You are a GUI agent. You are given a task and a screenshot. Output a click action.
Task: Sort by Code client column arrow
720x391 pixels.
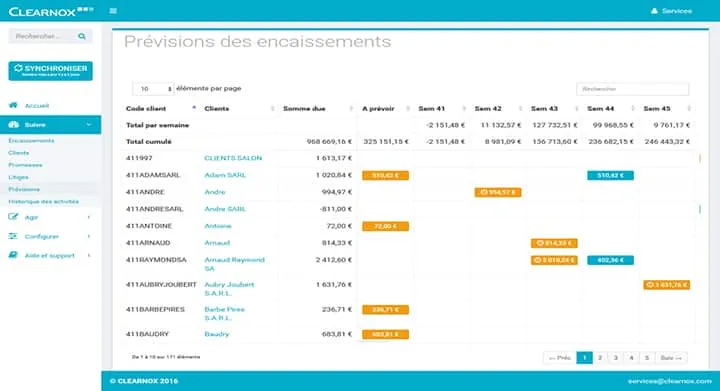tap(194, 108)
